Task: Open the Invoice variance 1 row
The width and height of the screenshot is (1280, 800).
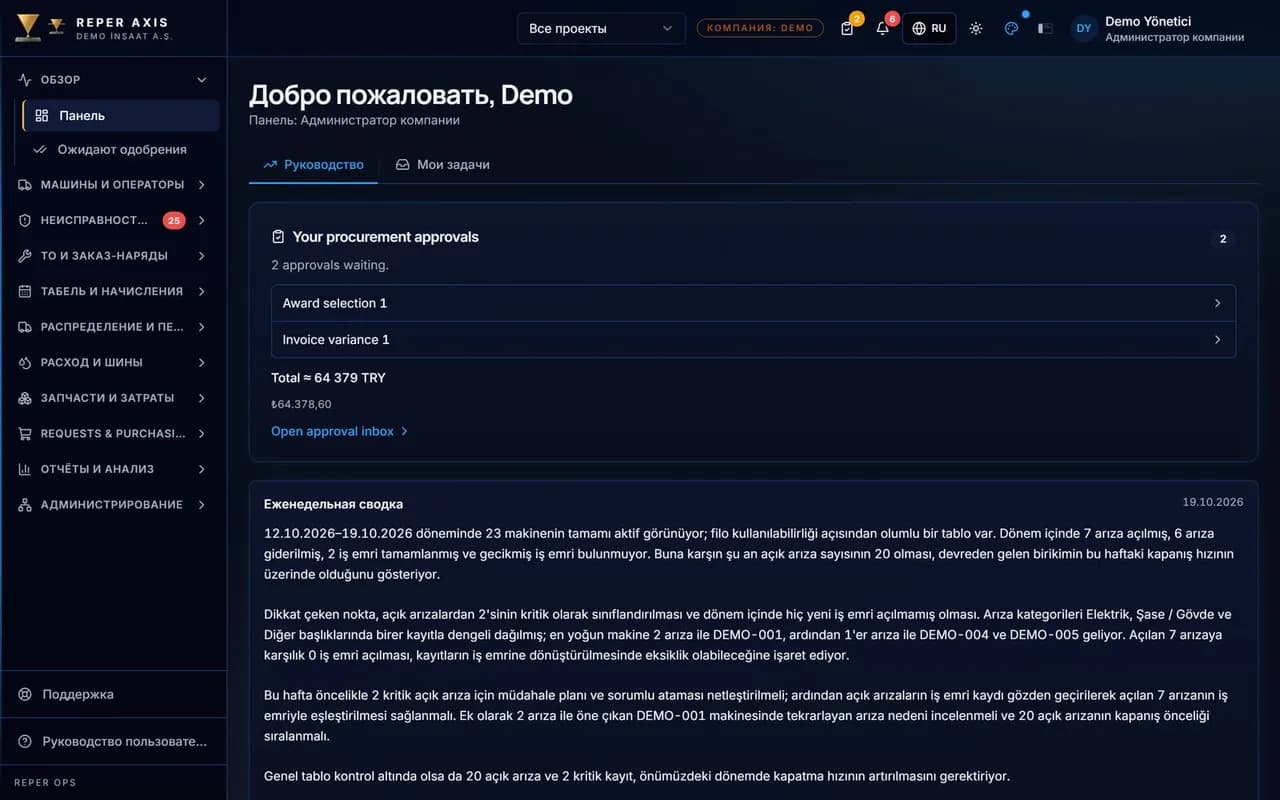Action: click(753, 339)
